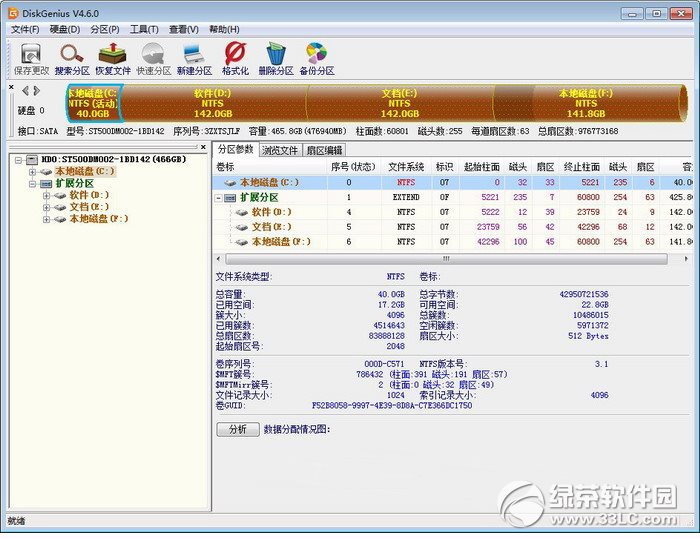Click the 序号(状态) column header
700x539 pixels.
(x=353, y=167)
